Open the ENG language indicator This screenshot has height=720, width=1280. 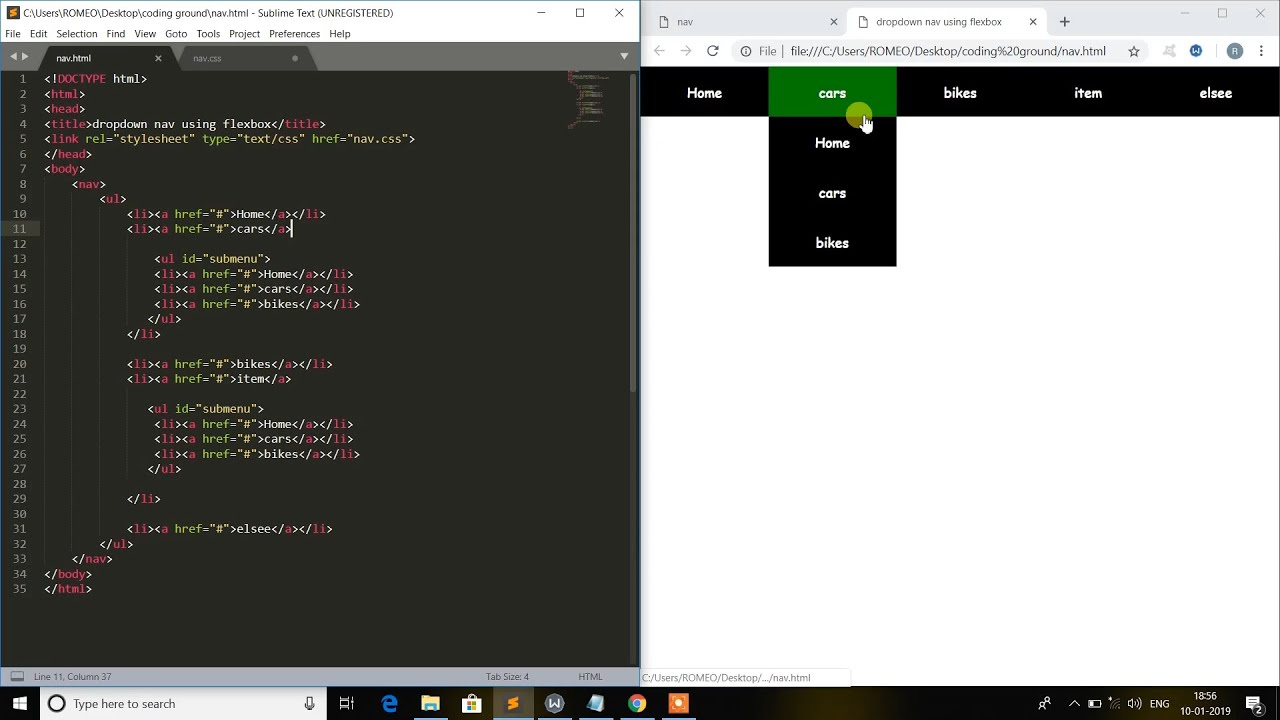point(1160,704)
